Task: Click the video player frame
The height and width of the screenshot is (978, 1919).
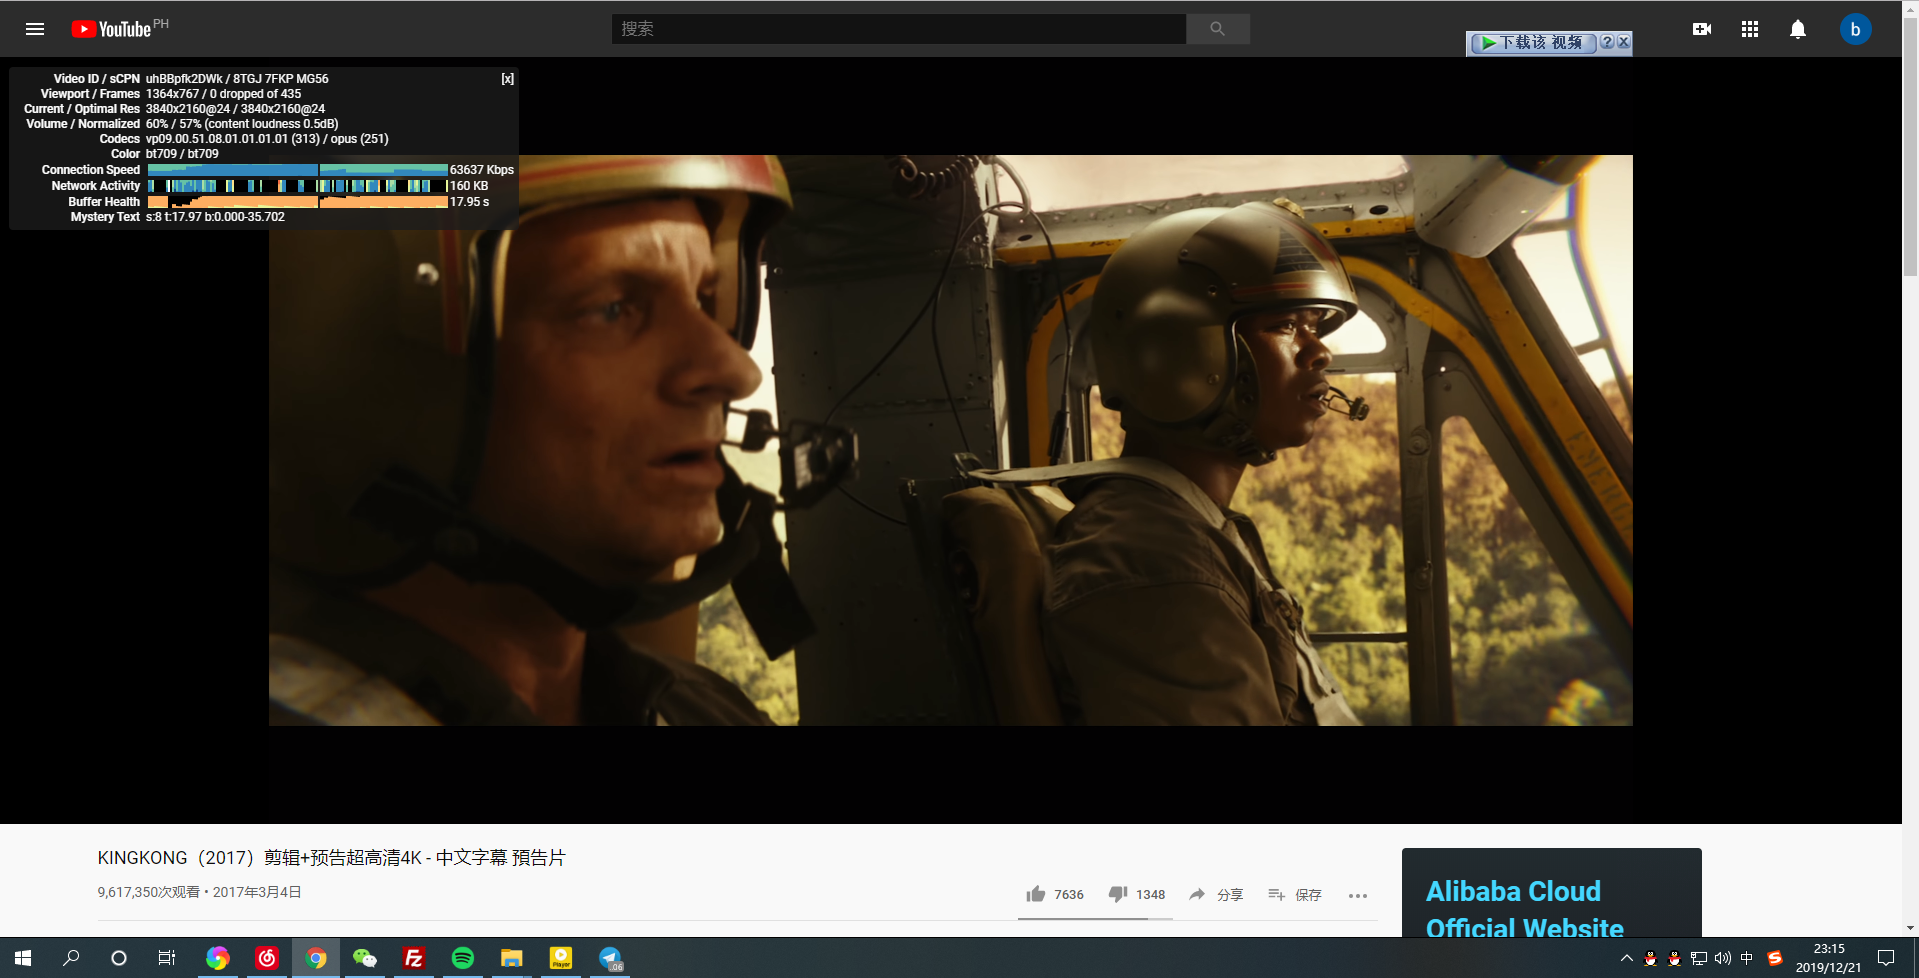Action: (x=951, y=440)
